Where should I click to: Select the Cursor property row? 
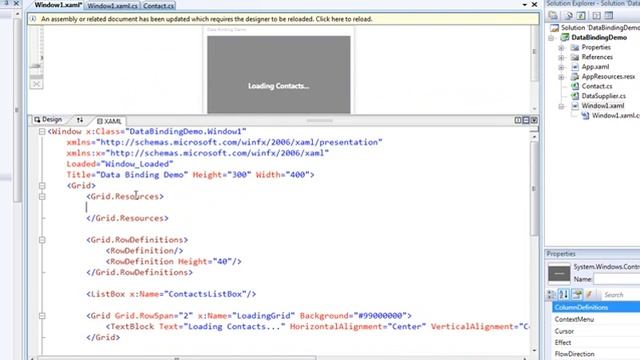pyautogui.click(x=596, y=331)
